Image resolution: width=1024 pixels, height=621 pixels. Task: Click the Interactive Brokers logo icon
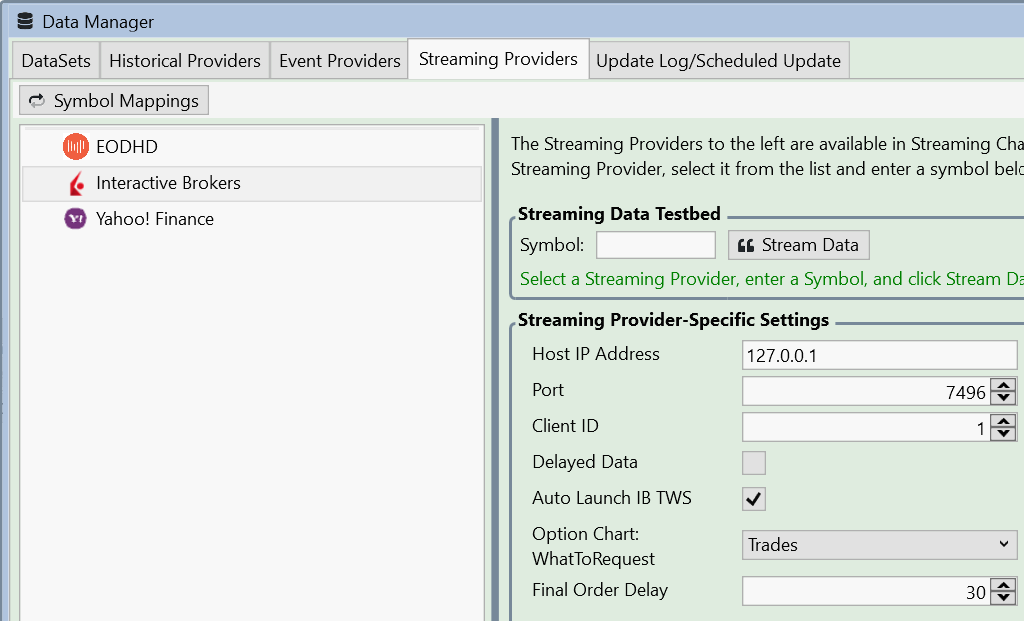76,183
